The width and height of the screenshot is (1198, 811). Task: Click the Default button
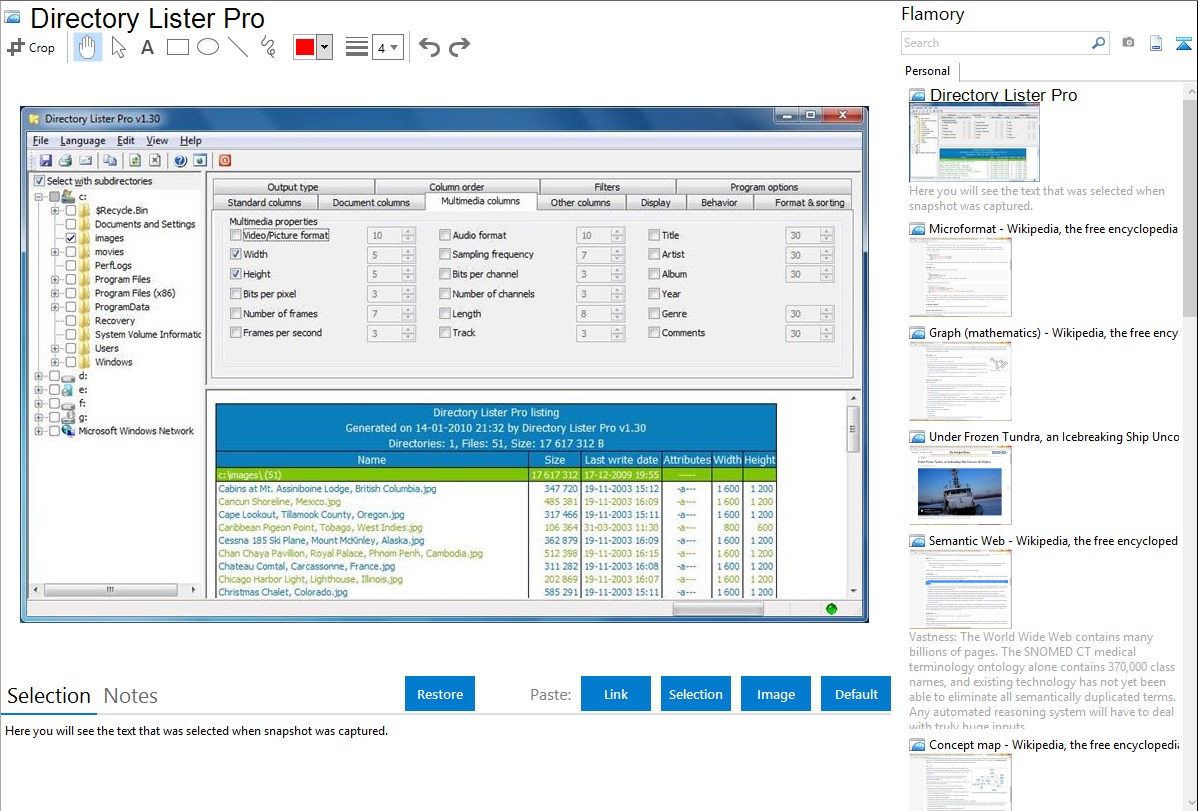pos(856,694)
